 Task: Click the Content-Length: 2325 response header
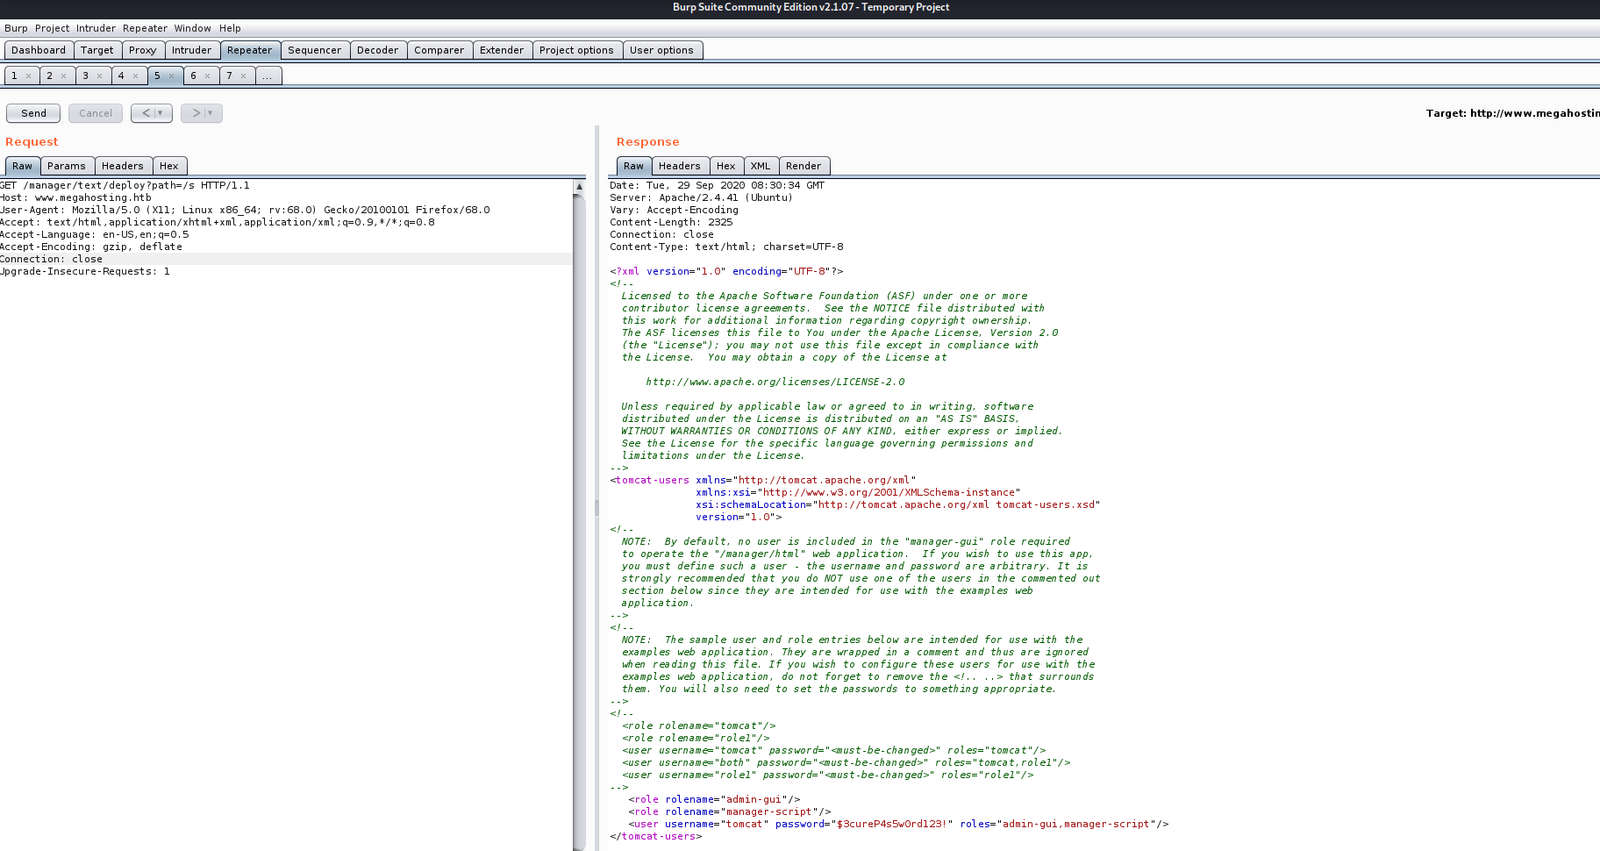click(x=671, y=222)
